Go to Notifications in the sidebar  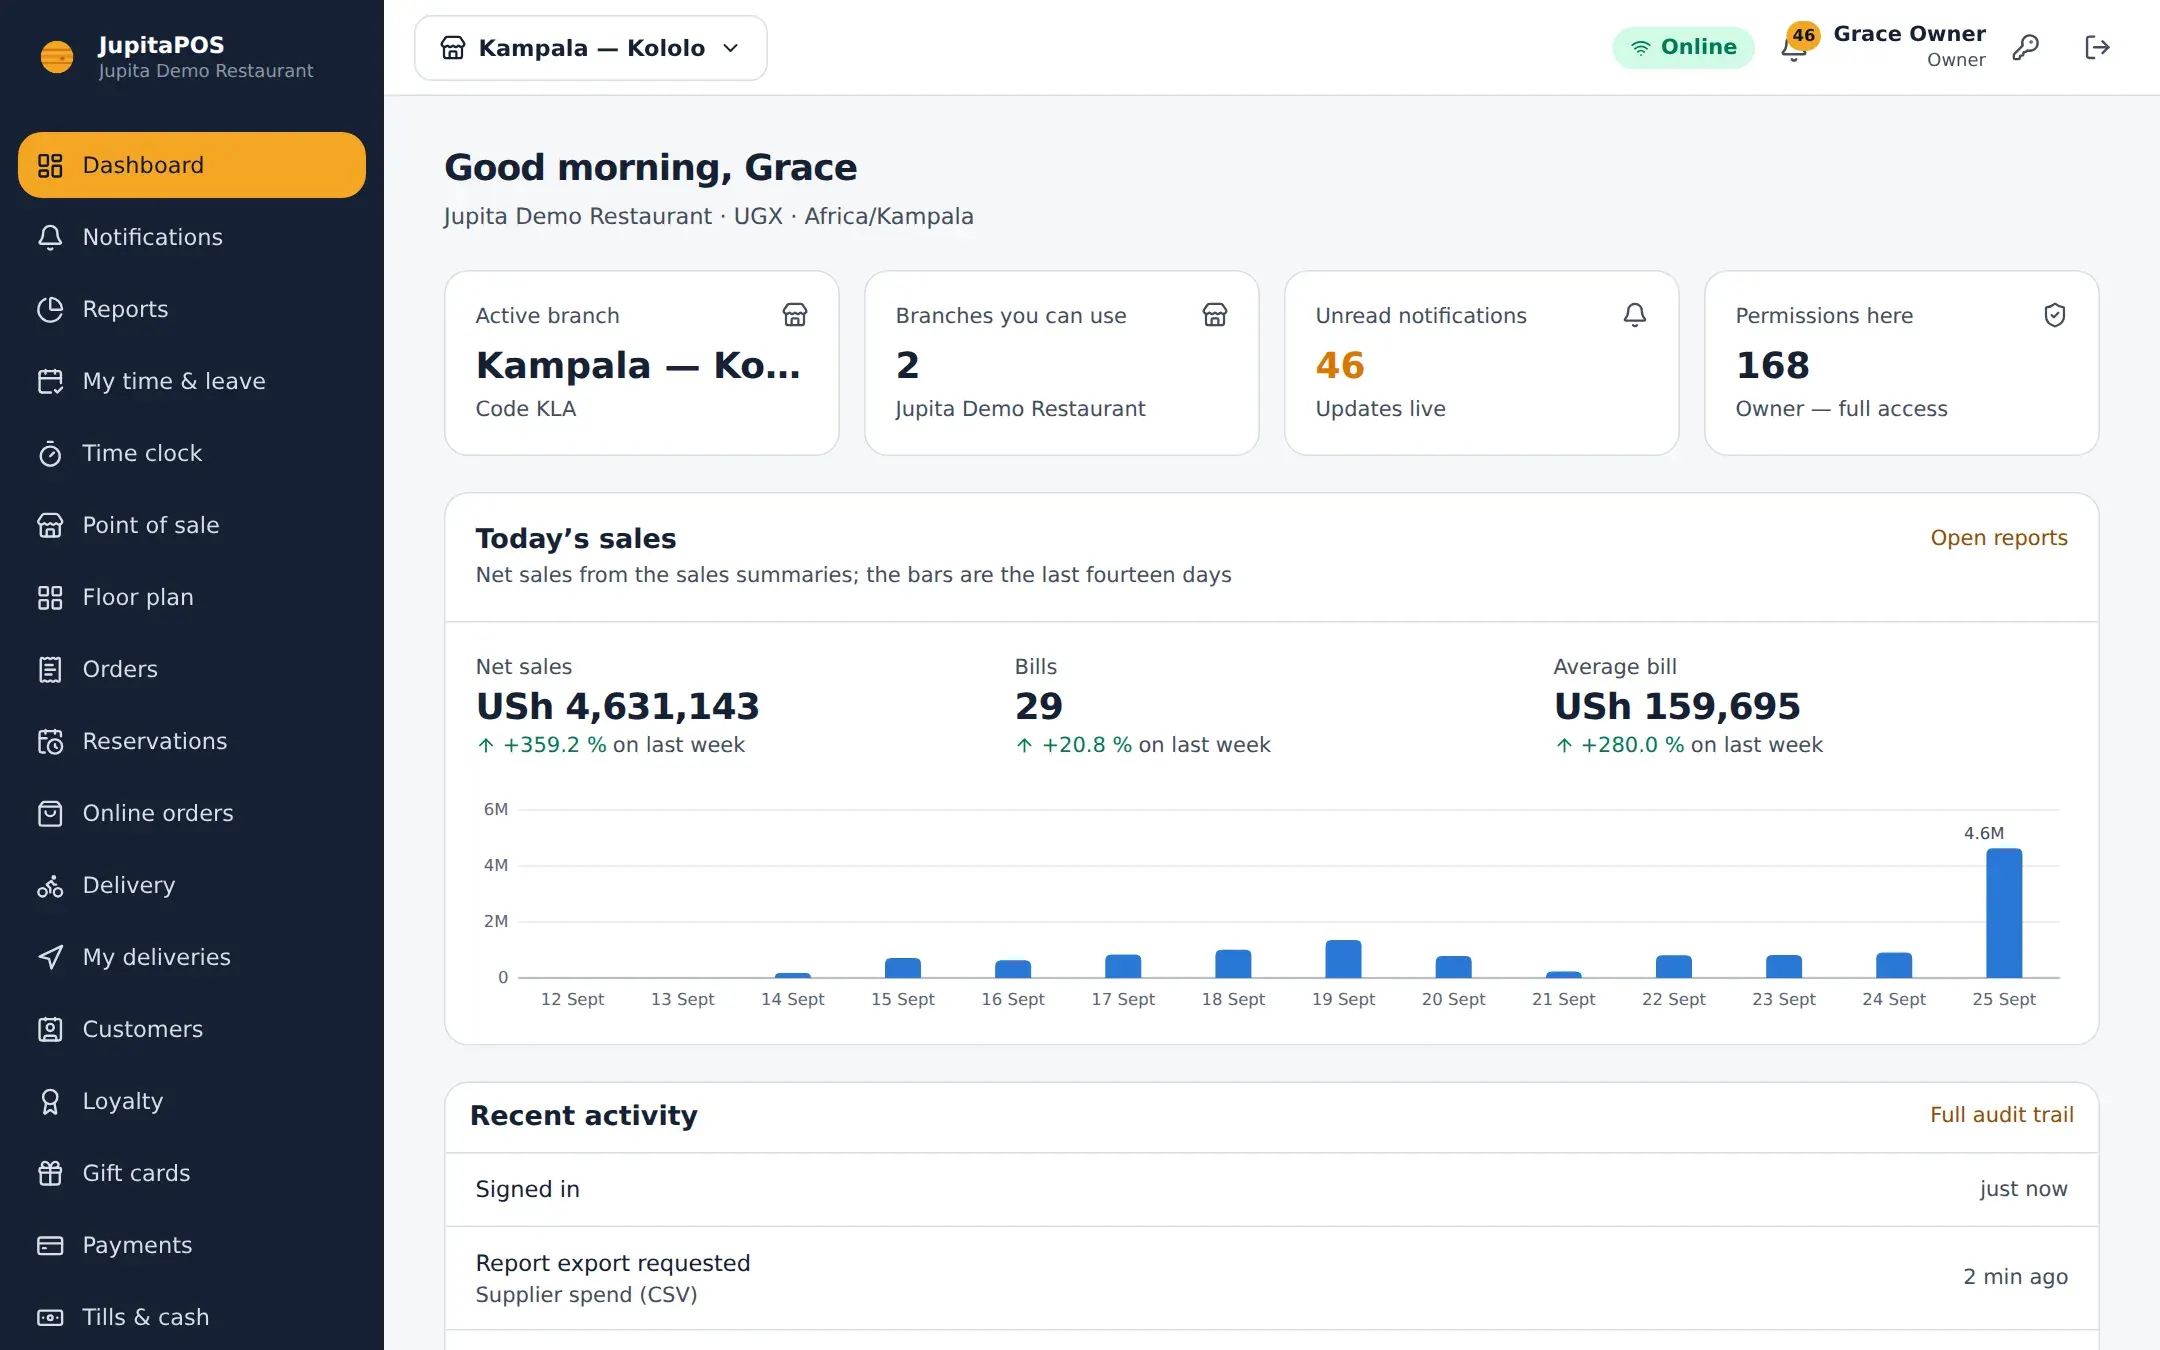tap(192, 237)
